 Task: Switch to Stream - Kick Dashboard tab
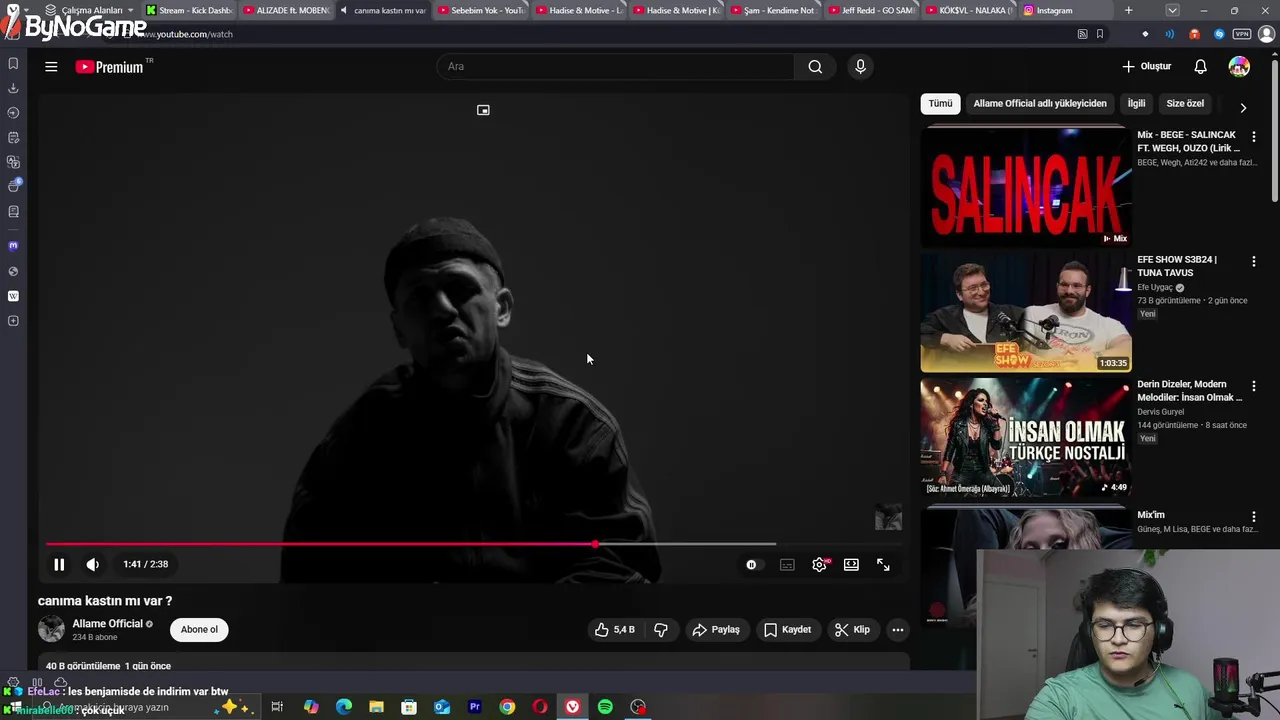pos(187,10)
